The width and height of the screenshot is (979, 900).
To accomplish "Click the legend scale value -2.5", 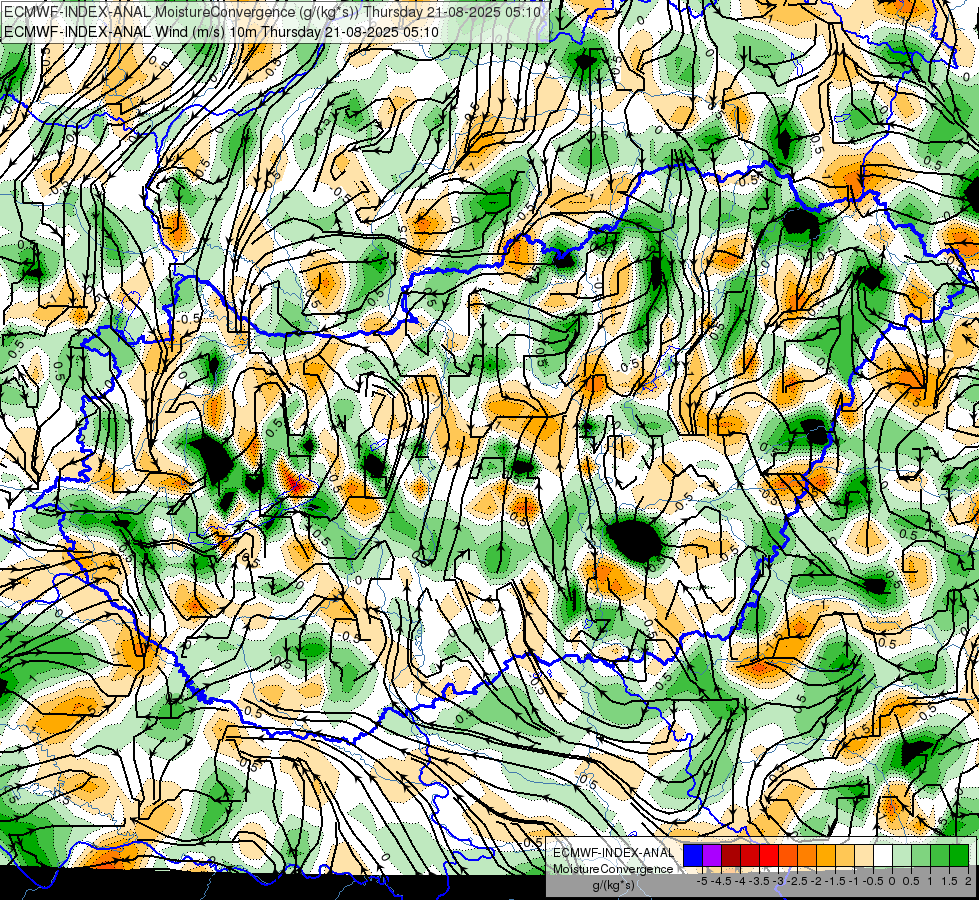I will tap(797, 881).
